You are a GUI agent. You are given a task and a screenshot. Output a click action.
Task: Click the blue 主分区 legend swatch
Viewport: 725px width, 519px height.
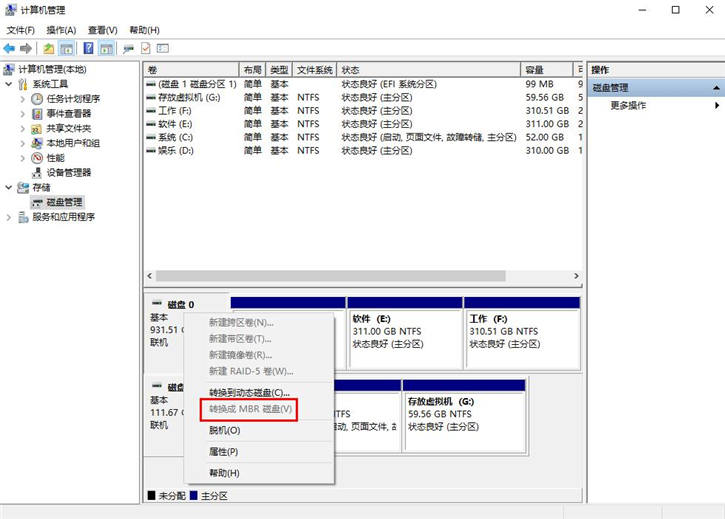click(194, 496)
